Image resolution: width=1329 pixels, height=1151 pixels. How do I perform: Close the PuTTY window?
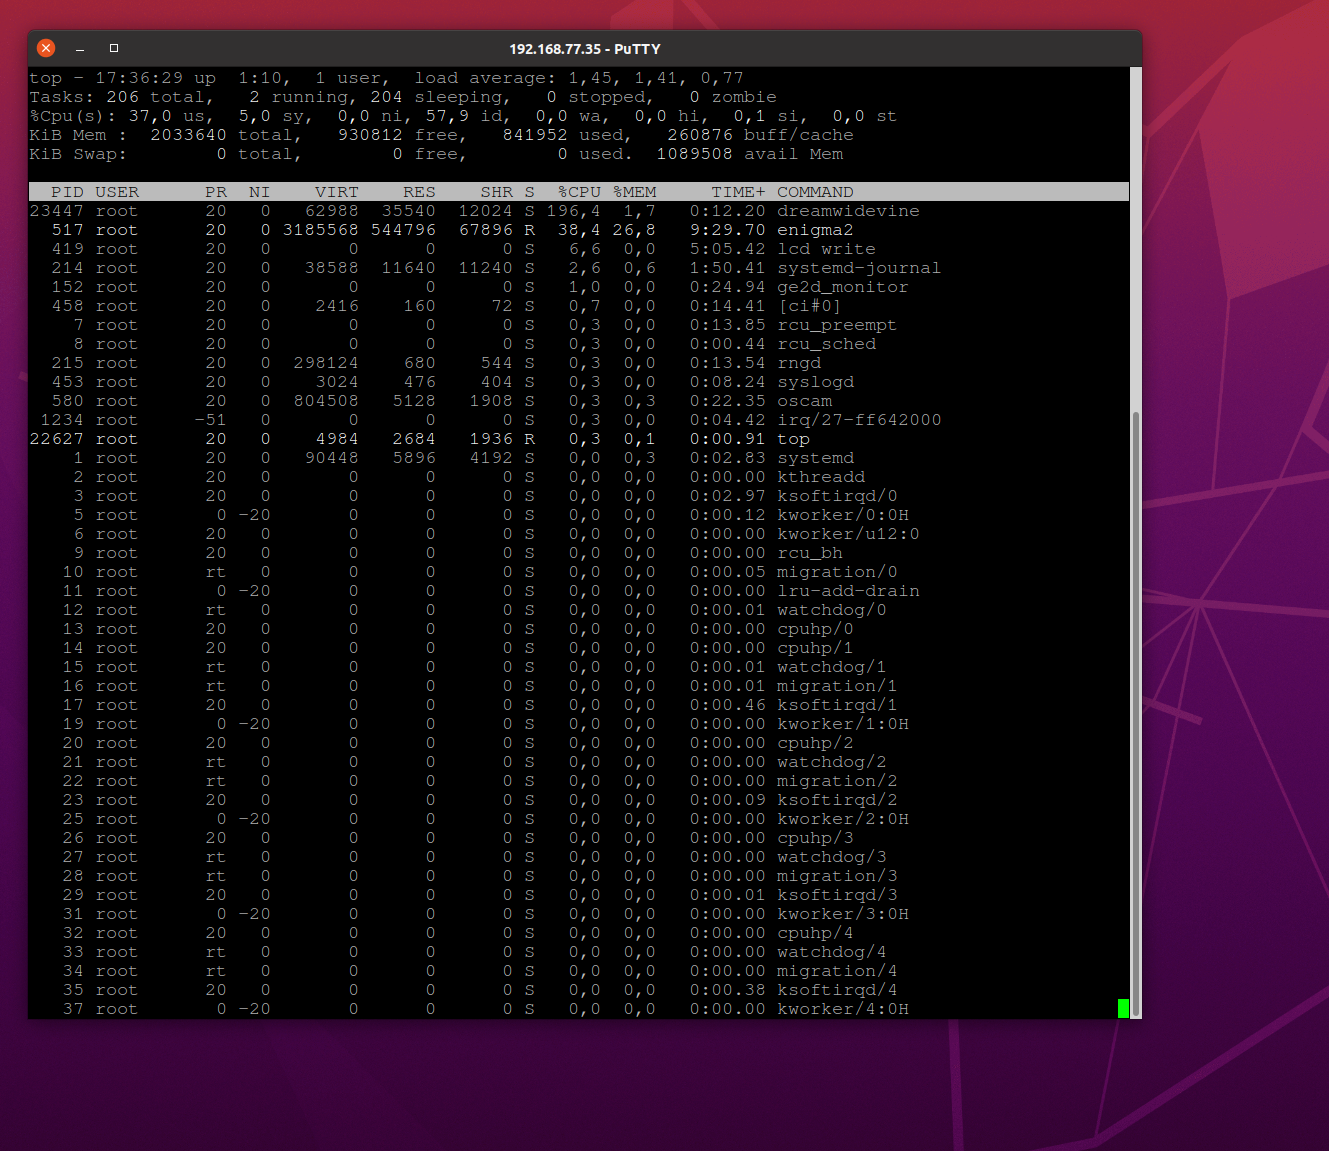(46, 48)
